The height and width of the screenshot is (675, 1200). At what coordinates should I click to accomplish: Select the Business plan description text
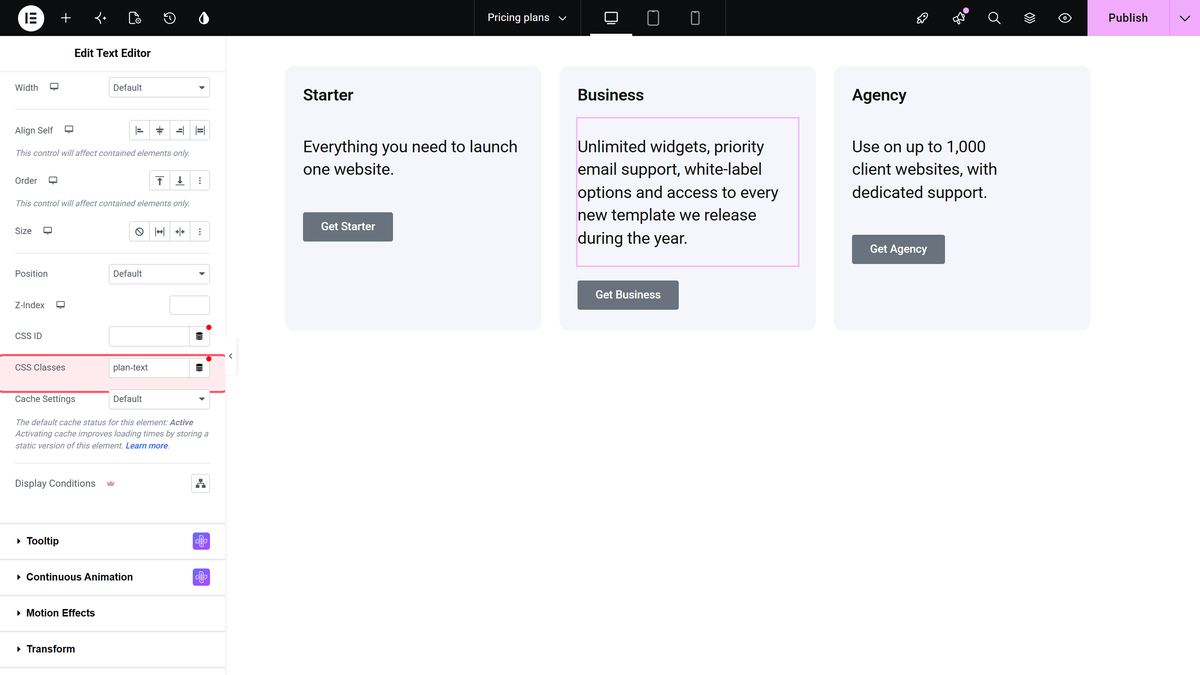[688, 192]
